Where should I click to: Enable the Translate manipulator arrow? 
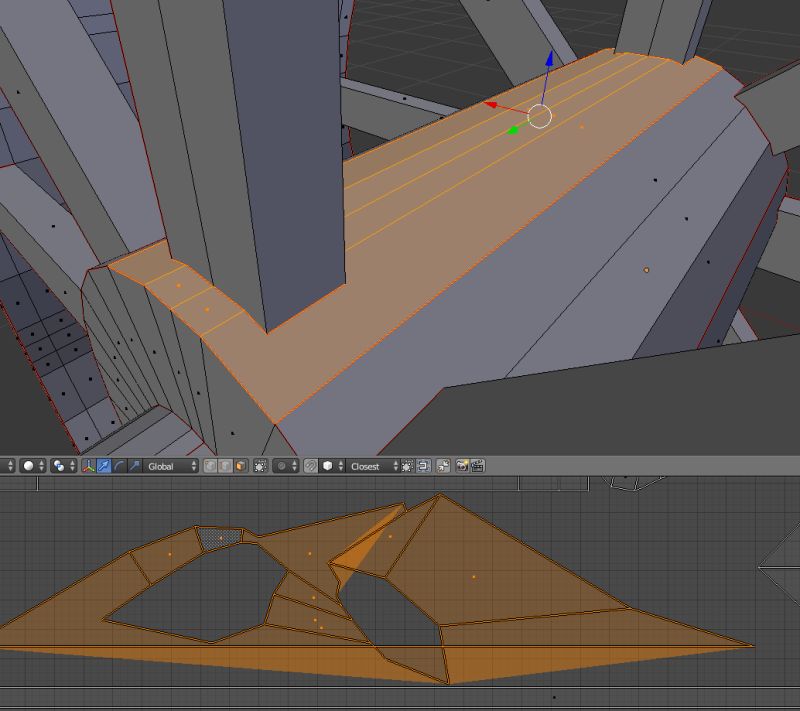coord(102,467)
